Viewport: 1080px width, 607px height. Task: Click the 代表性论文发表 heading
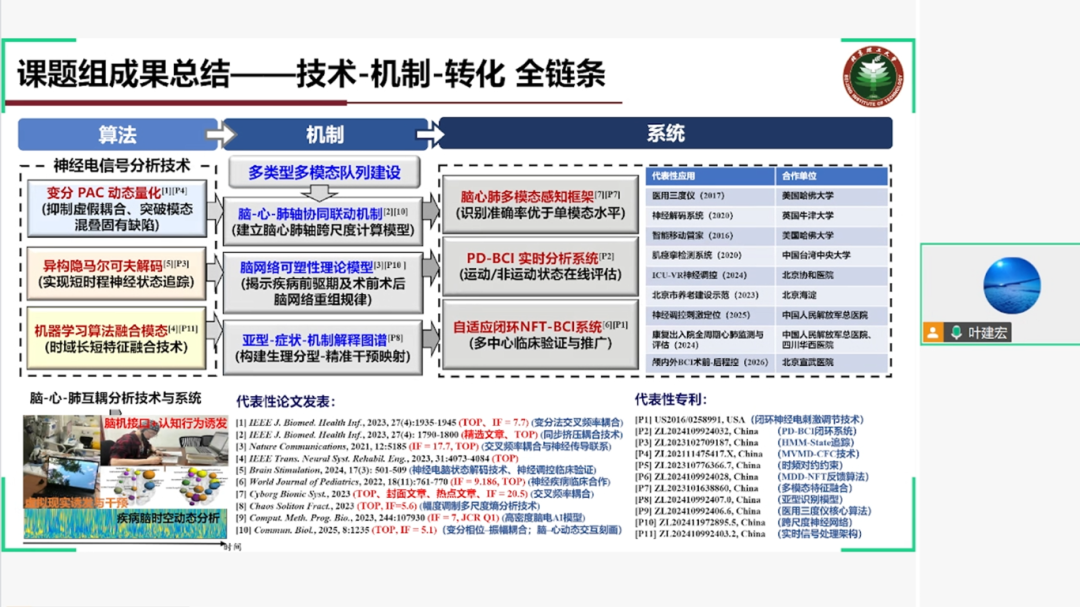coord(285,402)
